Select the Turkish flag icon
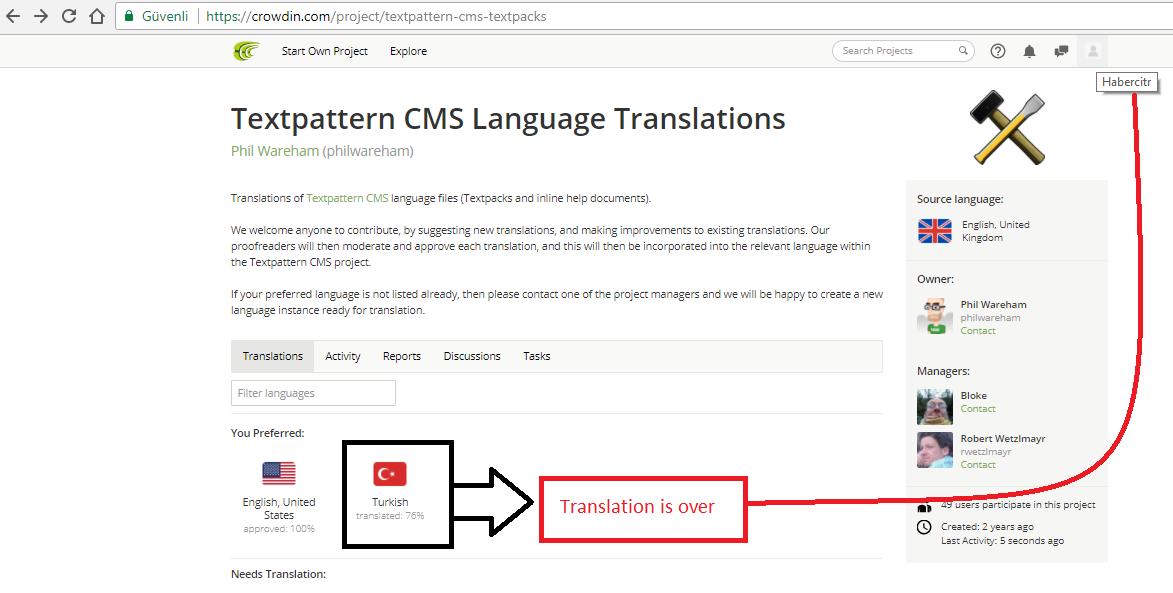Image resolution: width=1173 pixels, height=593 pixels. 390,473
